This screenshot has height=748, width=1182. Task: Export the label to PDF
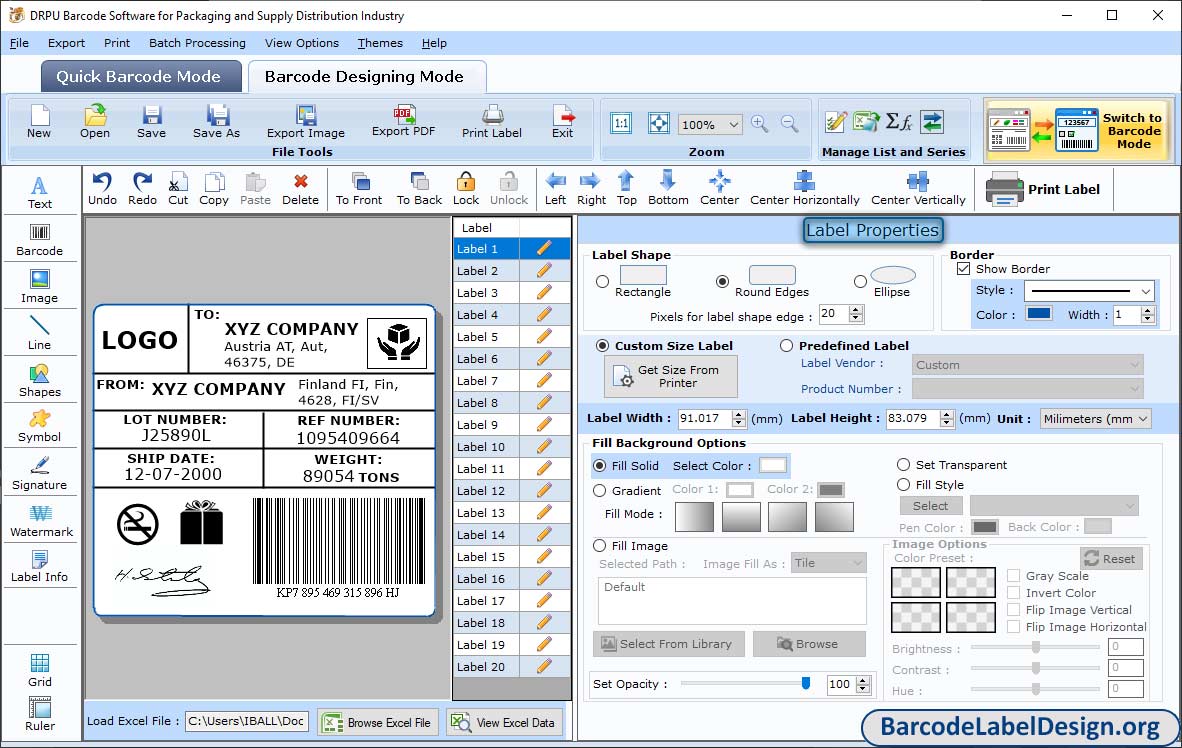403,121
